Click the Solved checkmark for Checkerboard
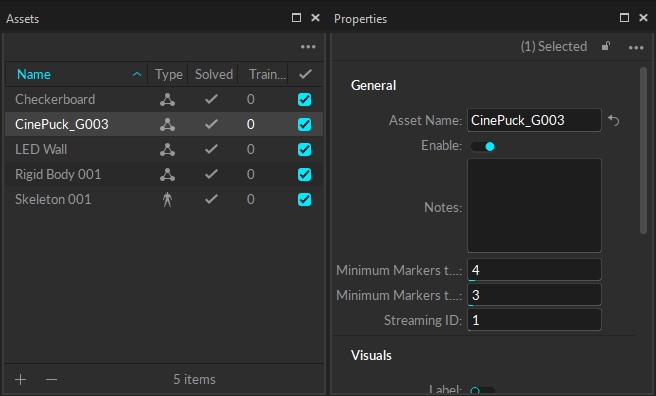656x396 pixels. pos(211,99)
